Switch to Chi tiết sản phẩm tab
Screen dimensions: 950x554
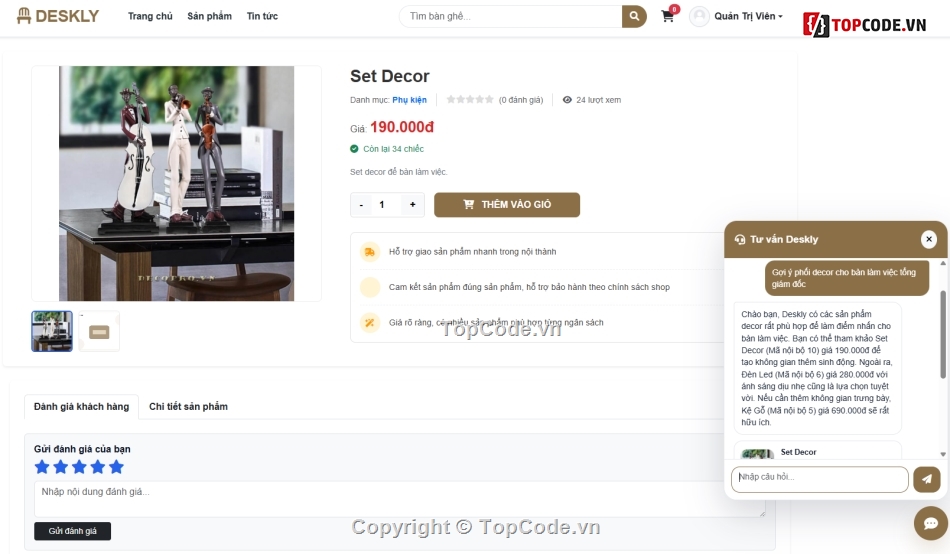(188, 407)
